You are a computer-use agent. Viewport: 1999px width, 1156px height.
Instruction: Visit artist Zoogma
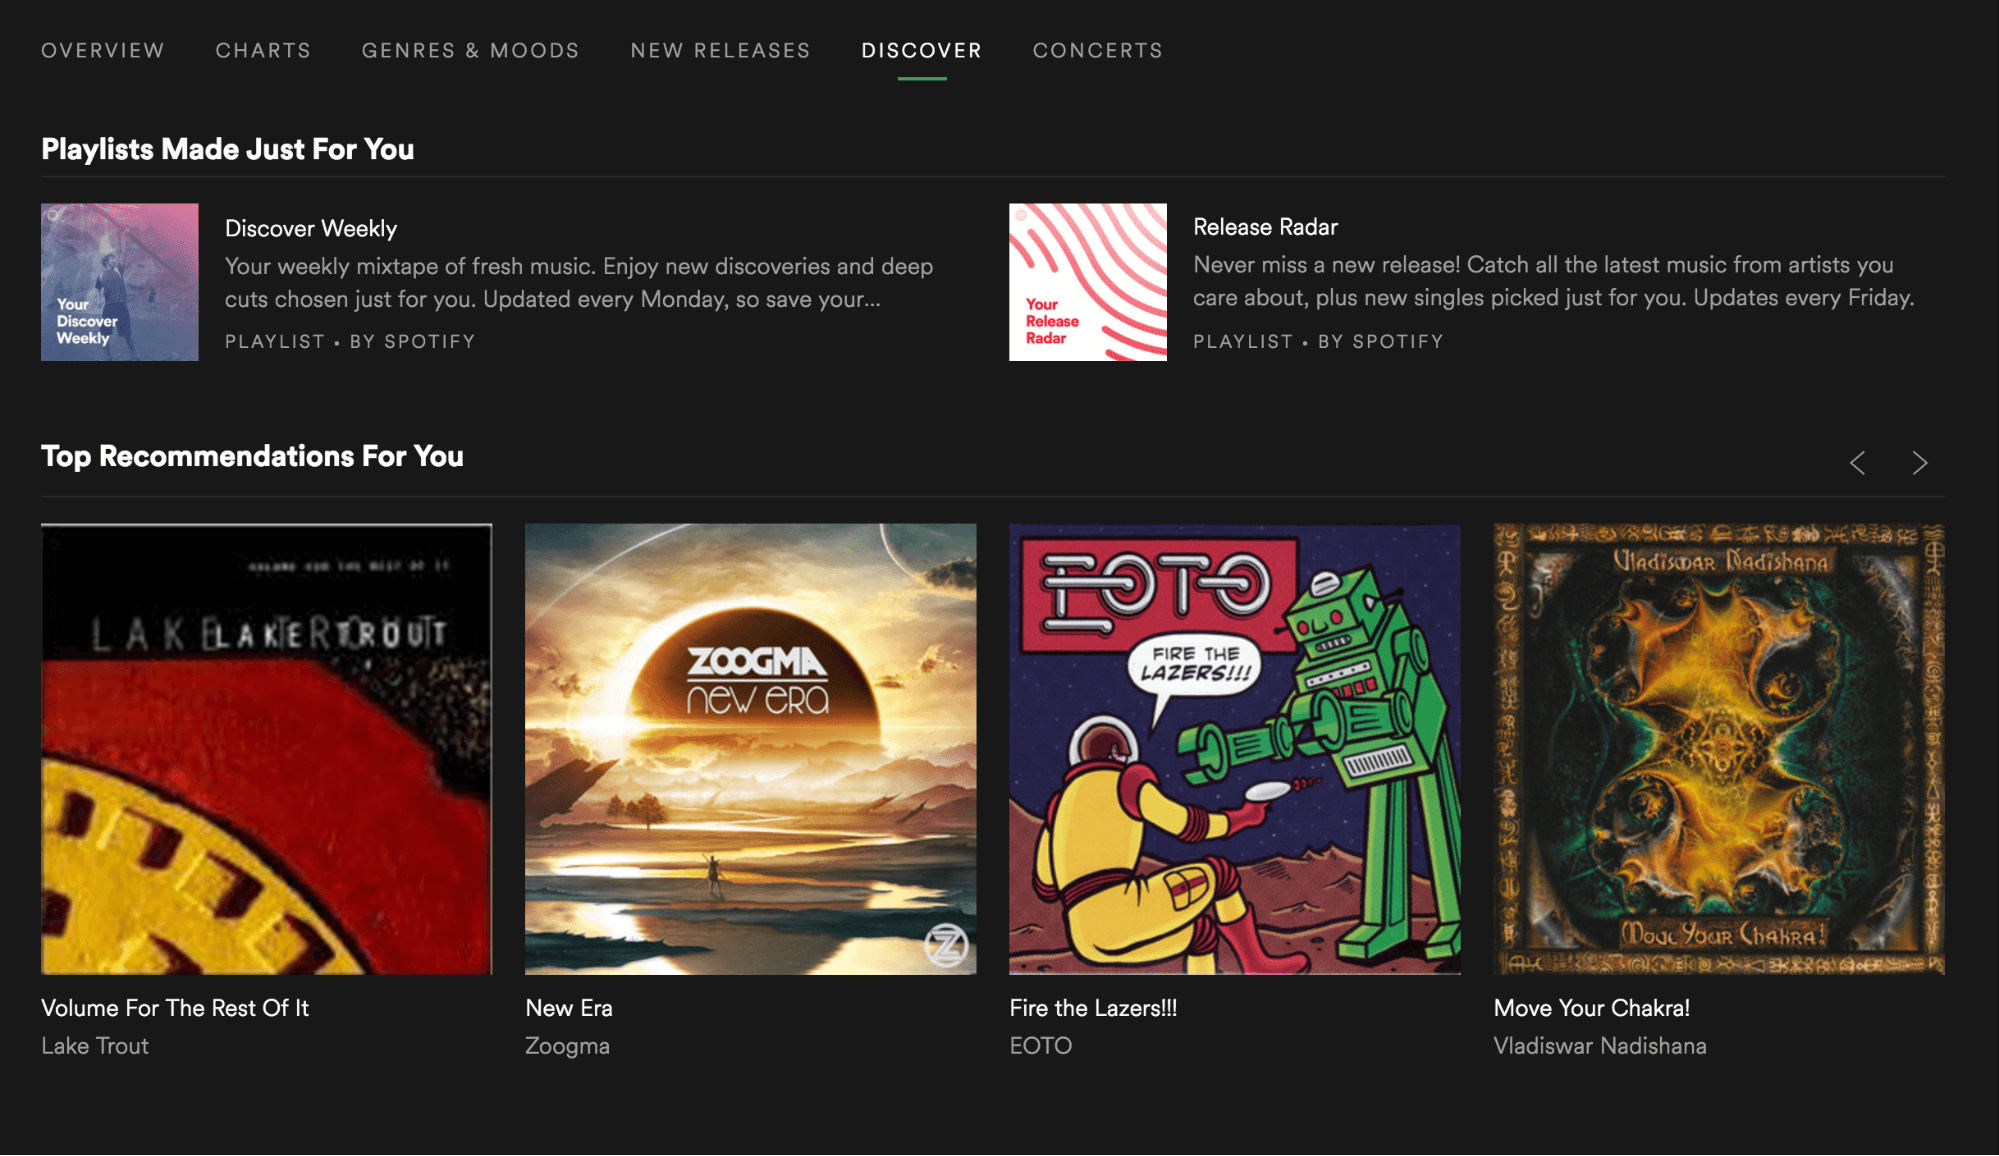(567, 1046)
